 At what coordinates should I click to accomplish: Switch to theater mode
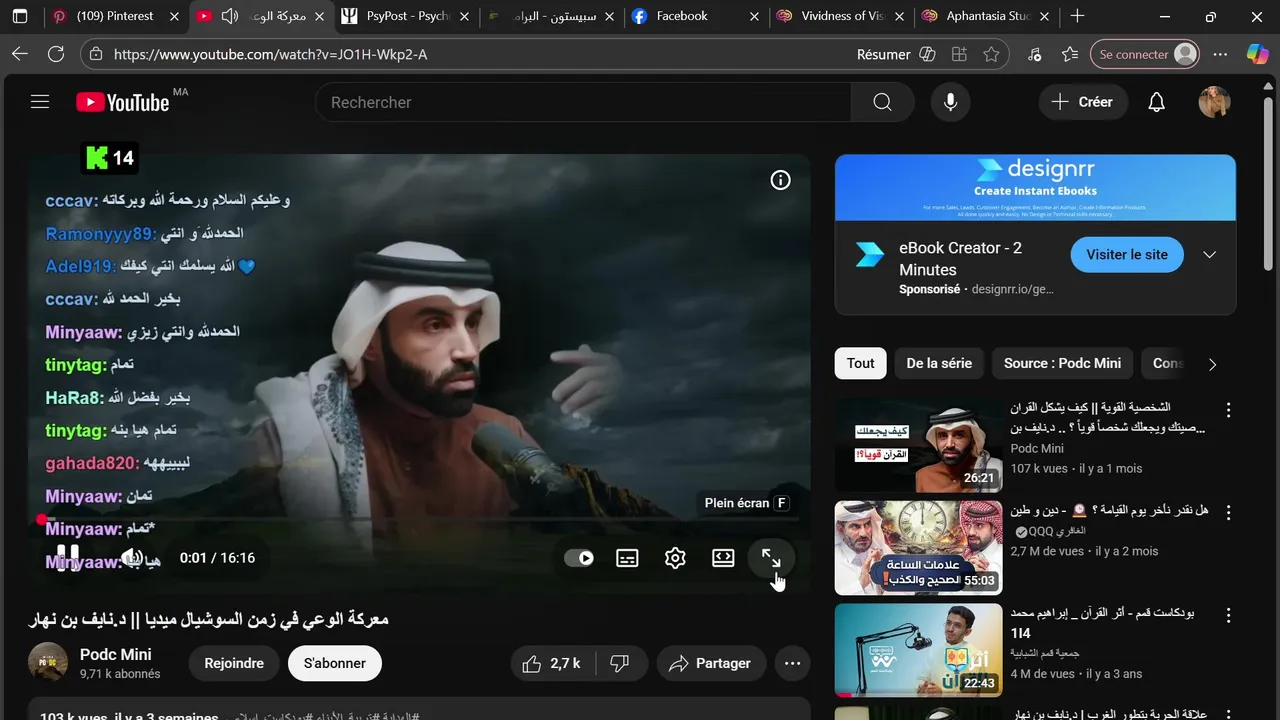click(723, 558)
